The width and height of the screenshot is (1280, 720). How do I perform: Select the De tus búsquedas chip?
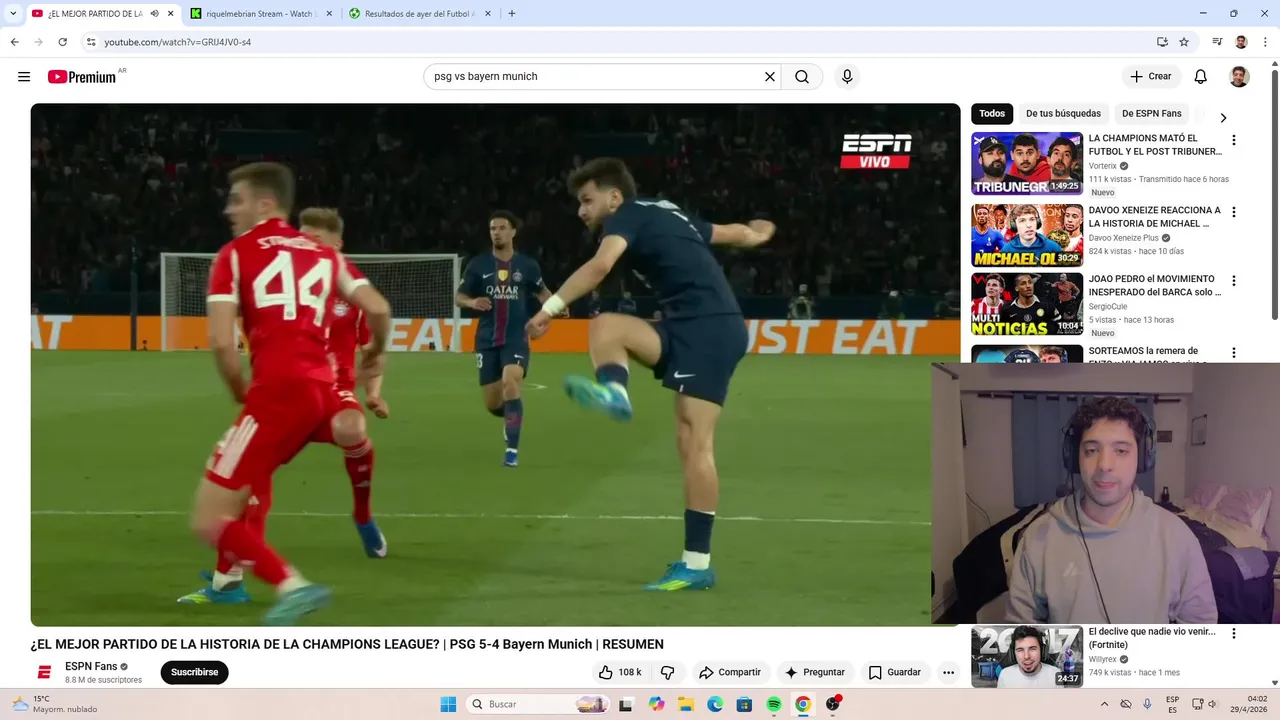pos(1063,114)
